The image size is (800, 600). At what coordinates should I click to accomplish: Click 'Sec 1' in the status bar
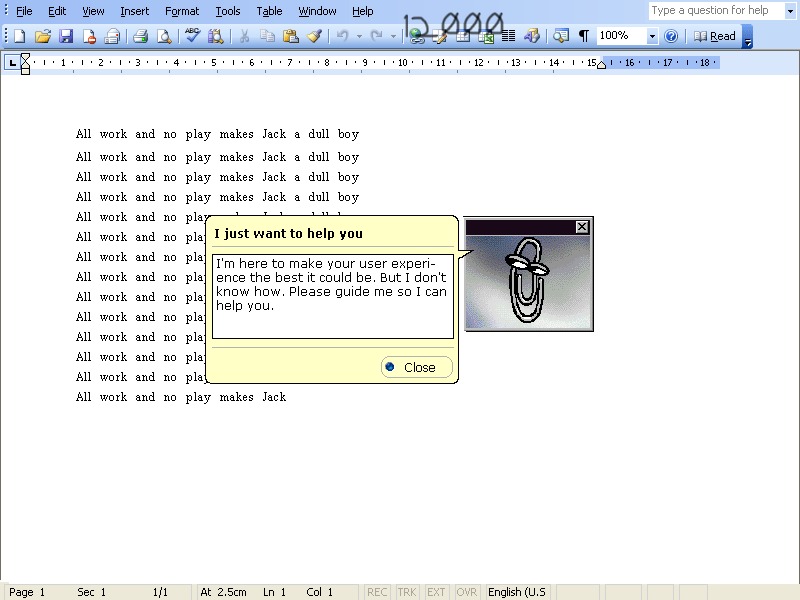point(91,592)
